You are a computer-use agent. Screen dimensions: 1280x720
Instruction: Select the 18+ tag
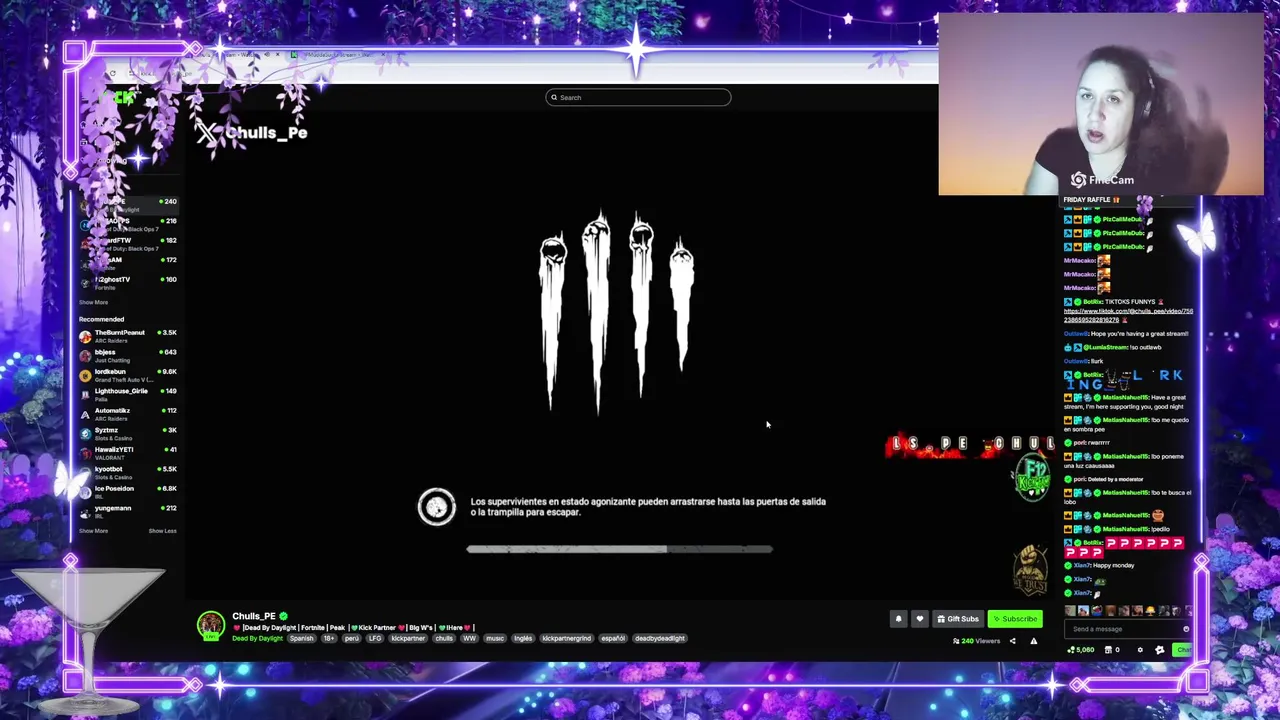(329, 638)
